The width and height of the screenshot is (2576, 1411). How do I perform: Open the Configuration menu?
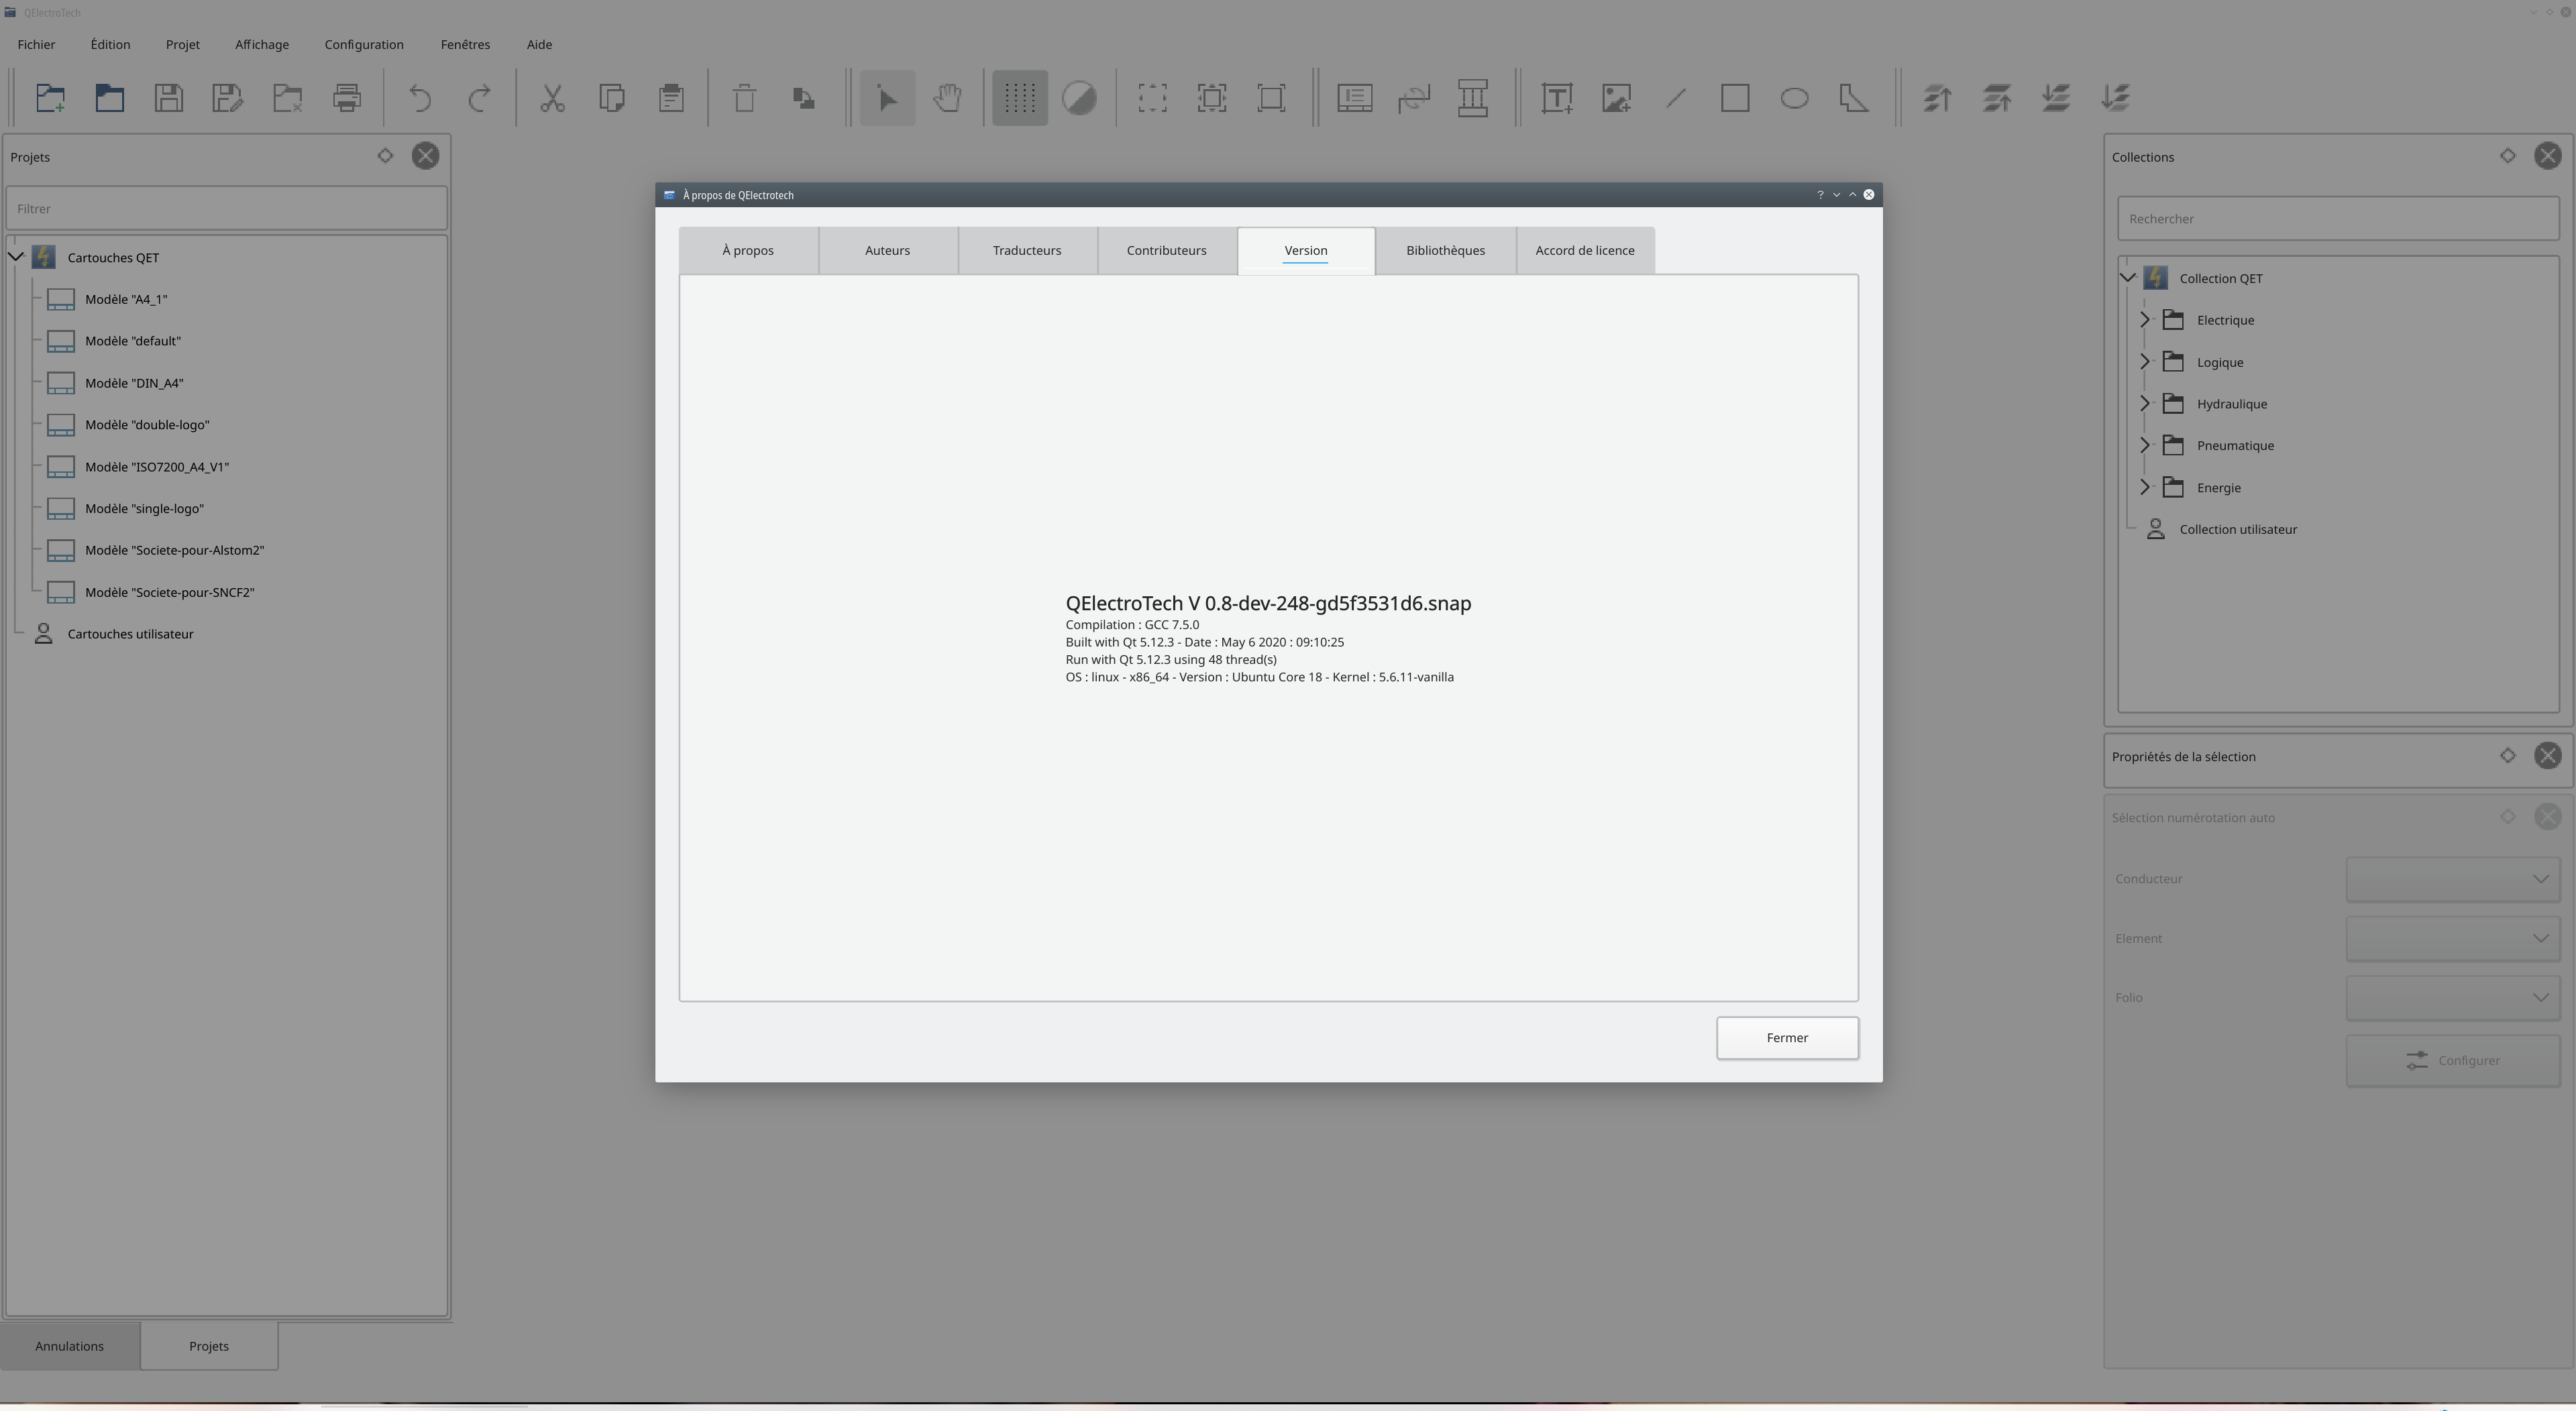pos(364,44)
